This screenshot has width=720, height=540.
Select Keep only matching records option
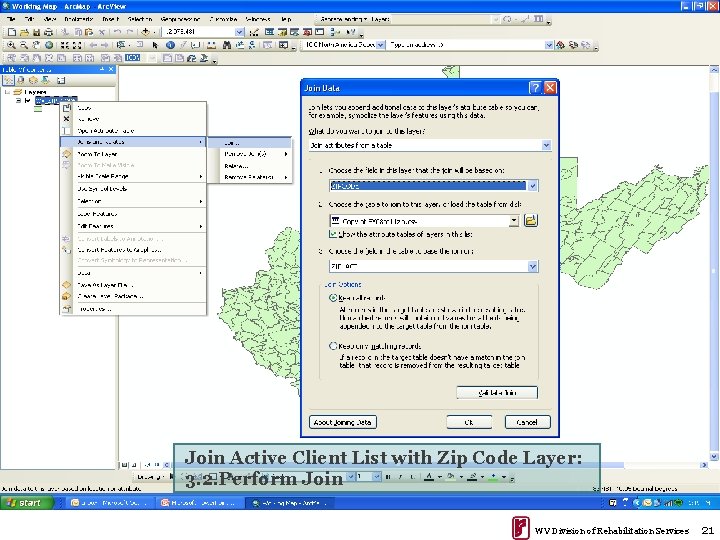click(333, 346)
